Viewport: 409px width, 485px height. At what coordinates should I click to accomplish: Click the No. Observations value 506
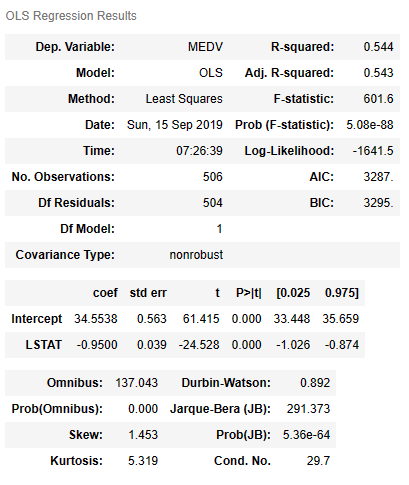click(213, 177)
